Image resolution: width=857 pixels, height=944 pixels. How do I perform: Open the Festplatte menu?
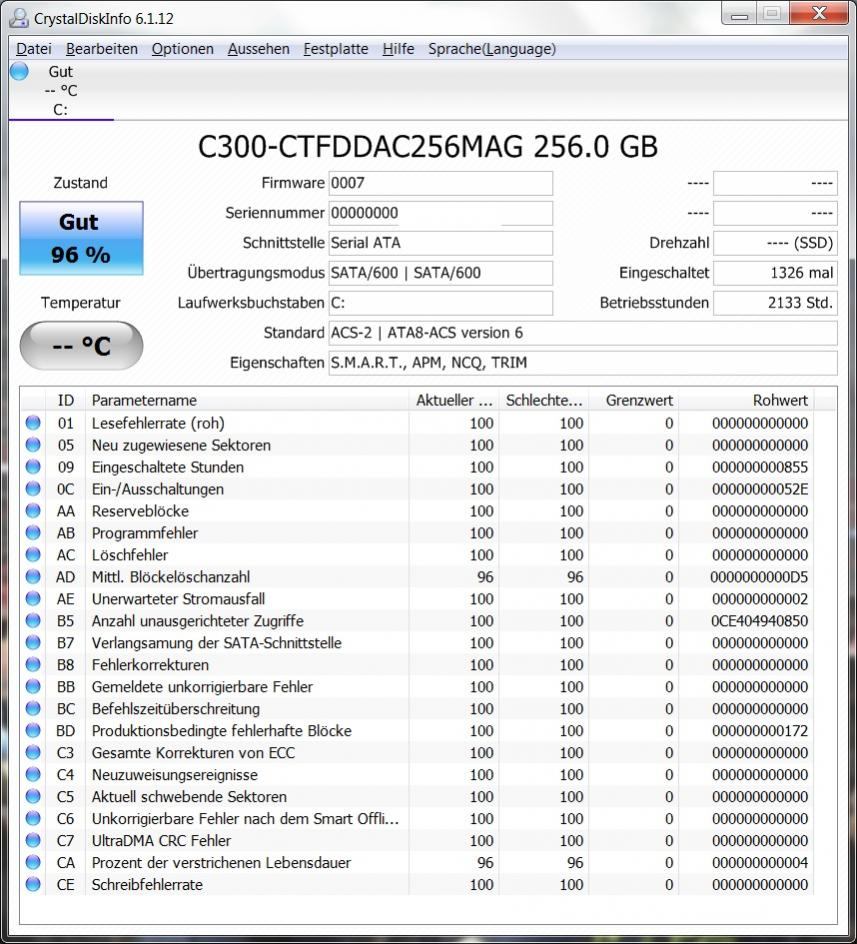pyautogui.click(x=335, y=49)
